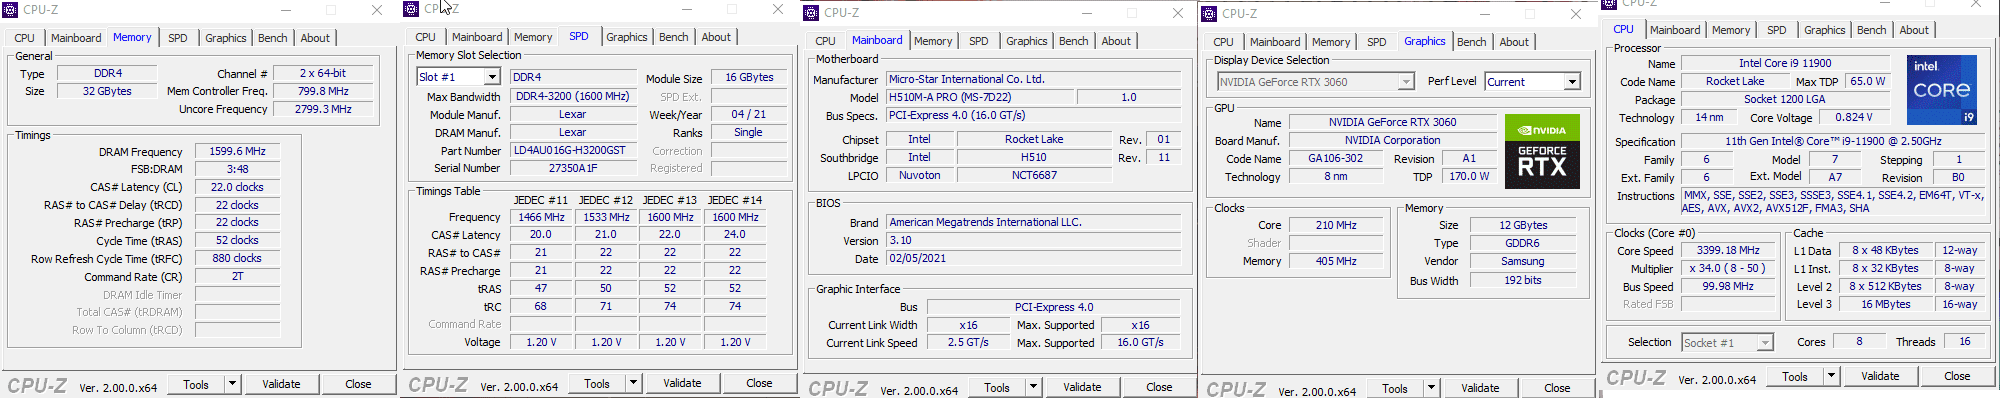The height and width of the screenshot is (398, 2000).
Task: Click the CPU-Z title icon in Graphics window
Action: (1209, 14)
